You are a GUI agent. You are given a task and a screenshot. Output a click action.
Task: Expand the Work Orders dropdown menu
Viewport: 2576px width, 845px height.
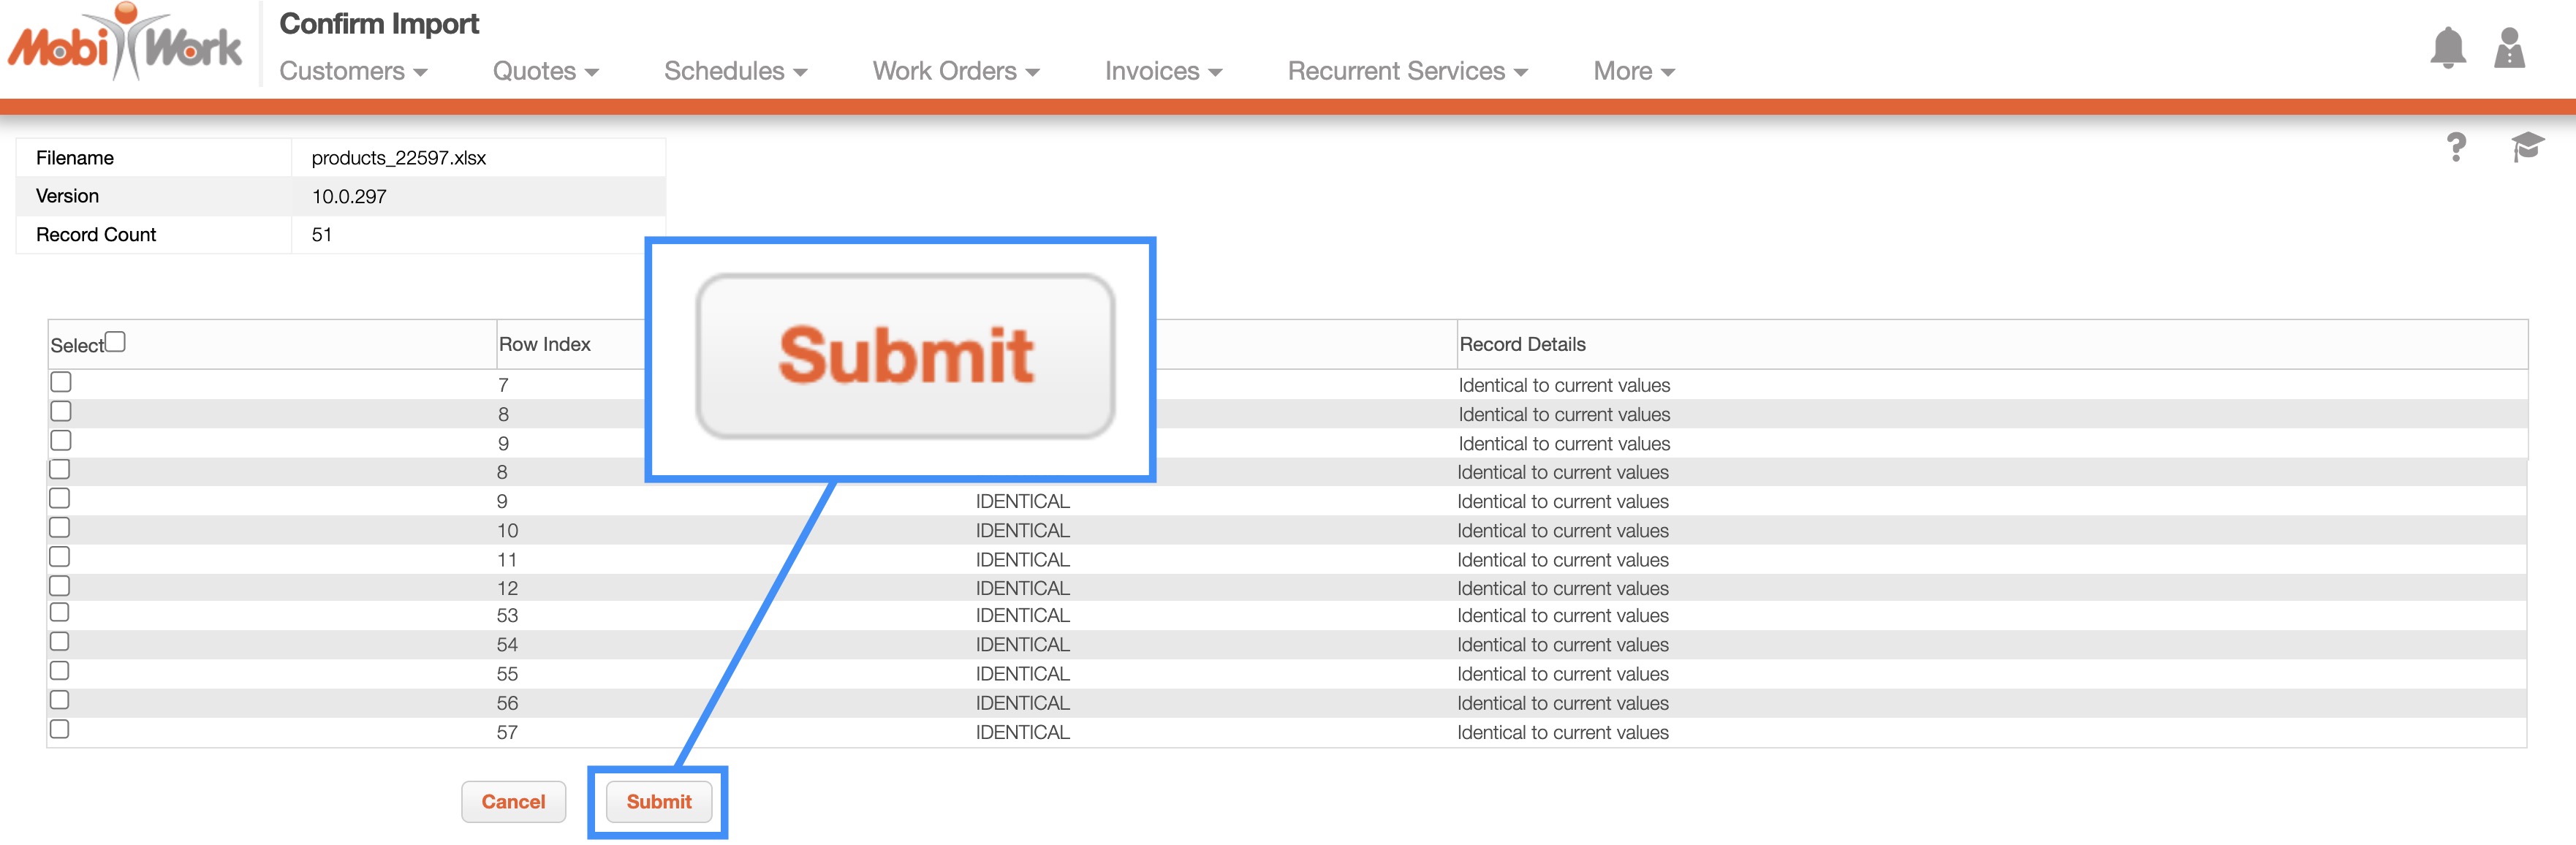point(955,71)
